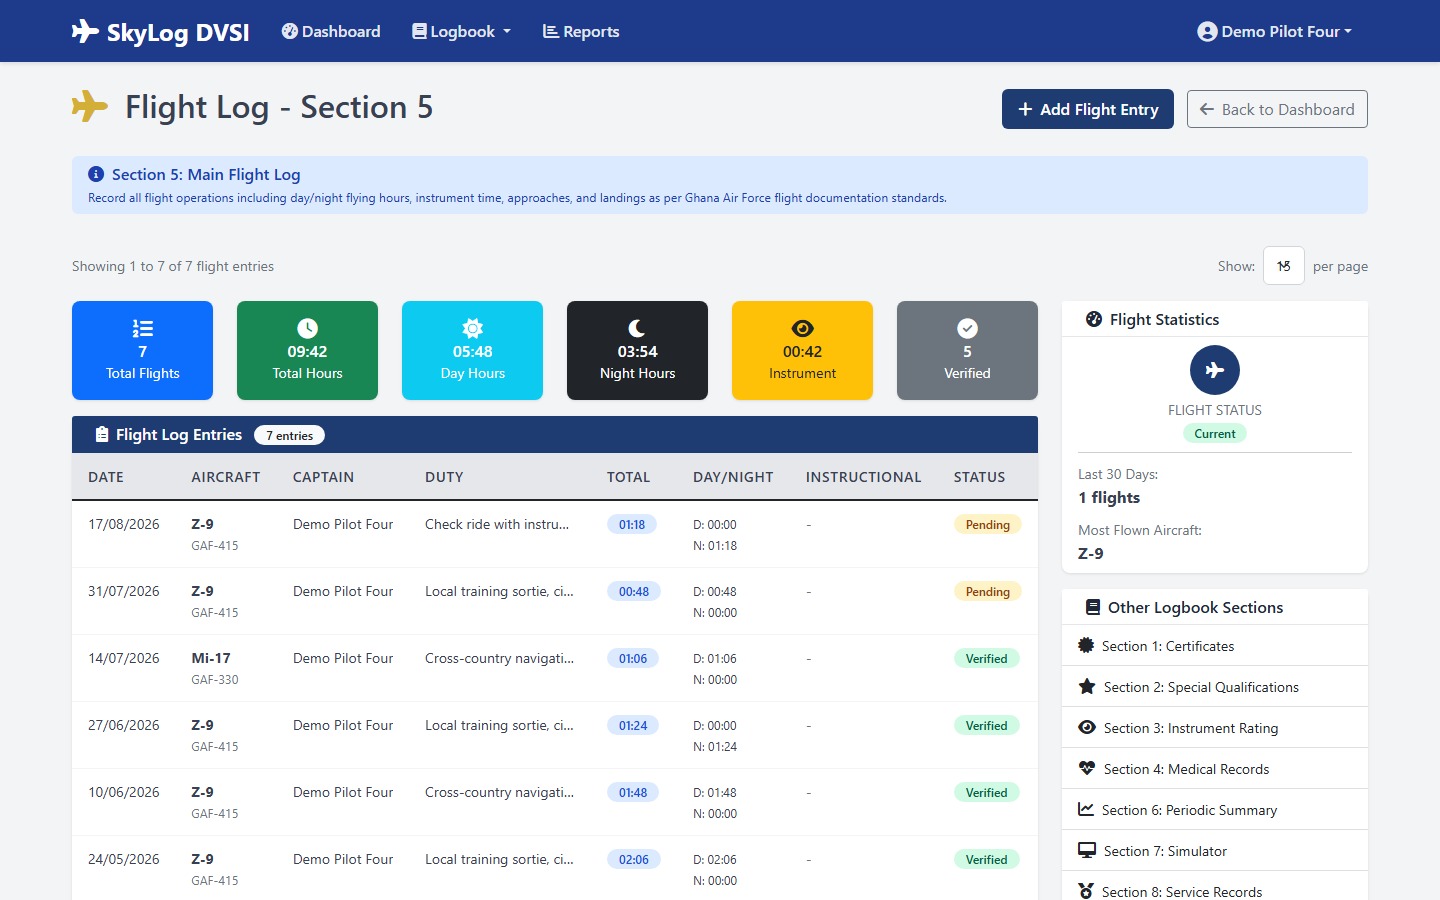This screenshot has height=900, width=1440.
Task: Click the DATE column header
Action: (x=106, y=477)
